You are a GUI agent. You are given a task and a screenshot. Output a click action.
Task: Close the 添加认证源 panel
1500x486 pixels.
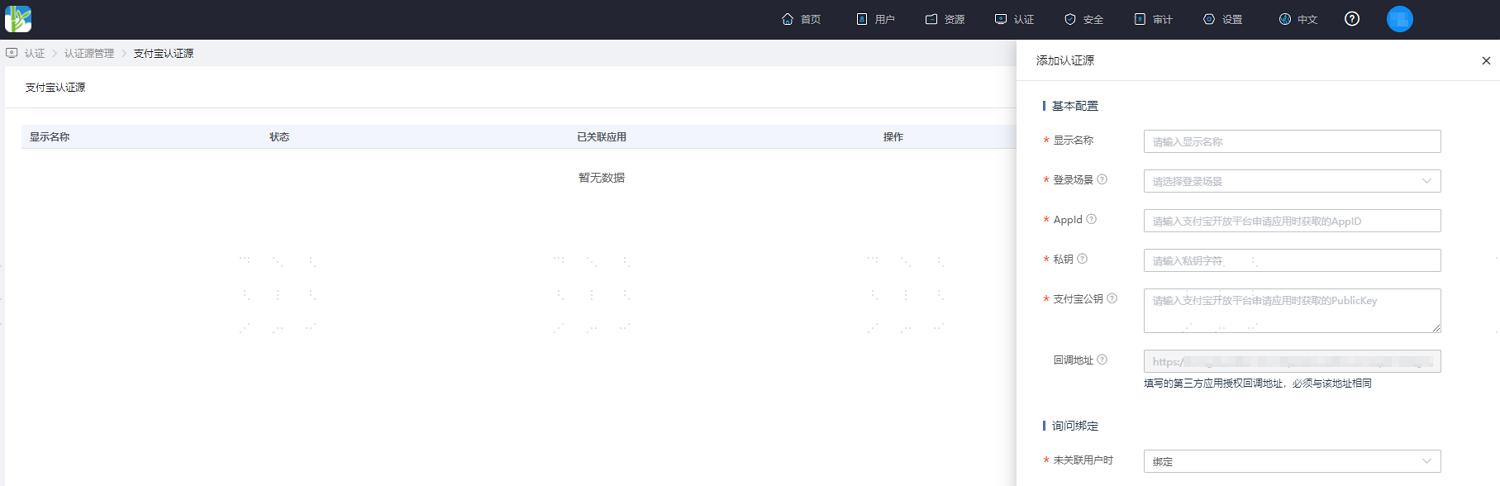coord(1486,61)
